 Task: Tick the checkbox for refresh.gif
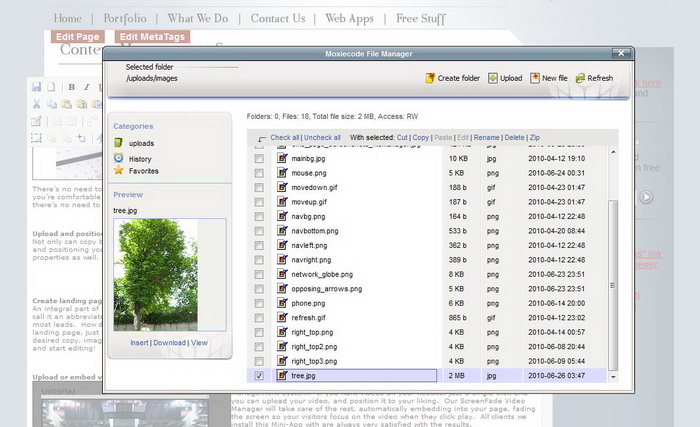coord(259,318)
